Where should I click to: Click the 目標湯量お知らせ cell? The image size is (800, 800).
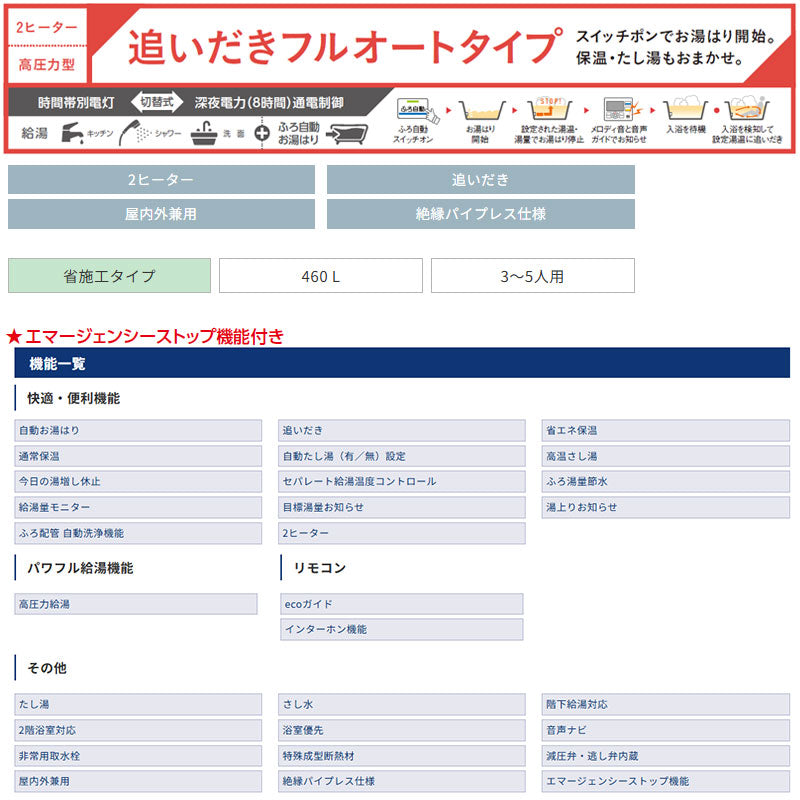(402, 508)
